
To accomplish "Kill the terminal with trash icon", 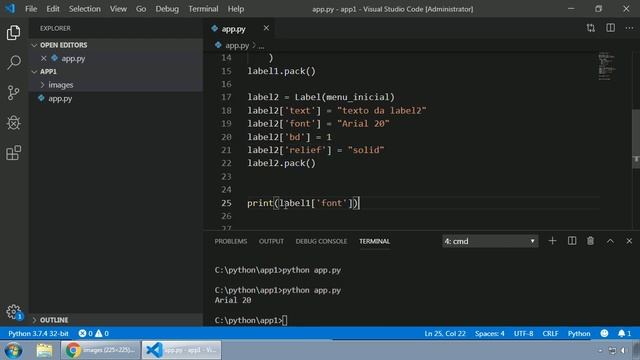I will 591,241.
